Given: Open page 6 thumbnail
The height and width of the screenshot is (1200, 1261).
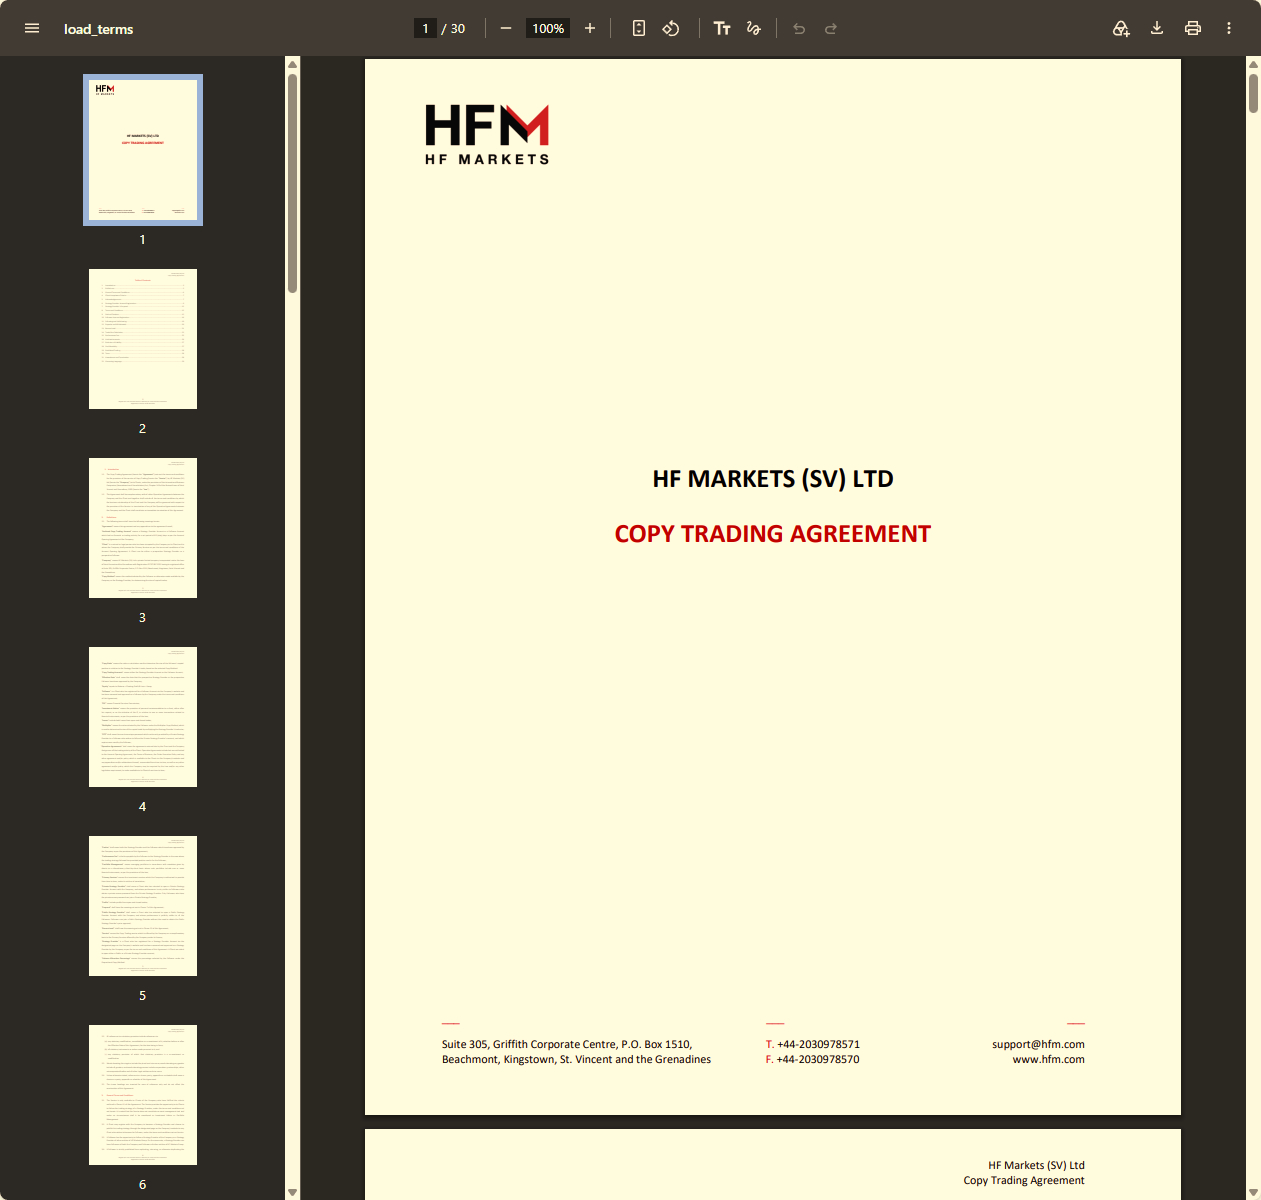Looking at the screenshot, I should 143,1095.
